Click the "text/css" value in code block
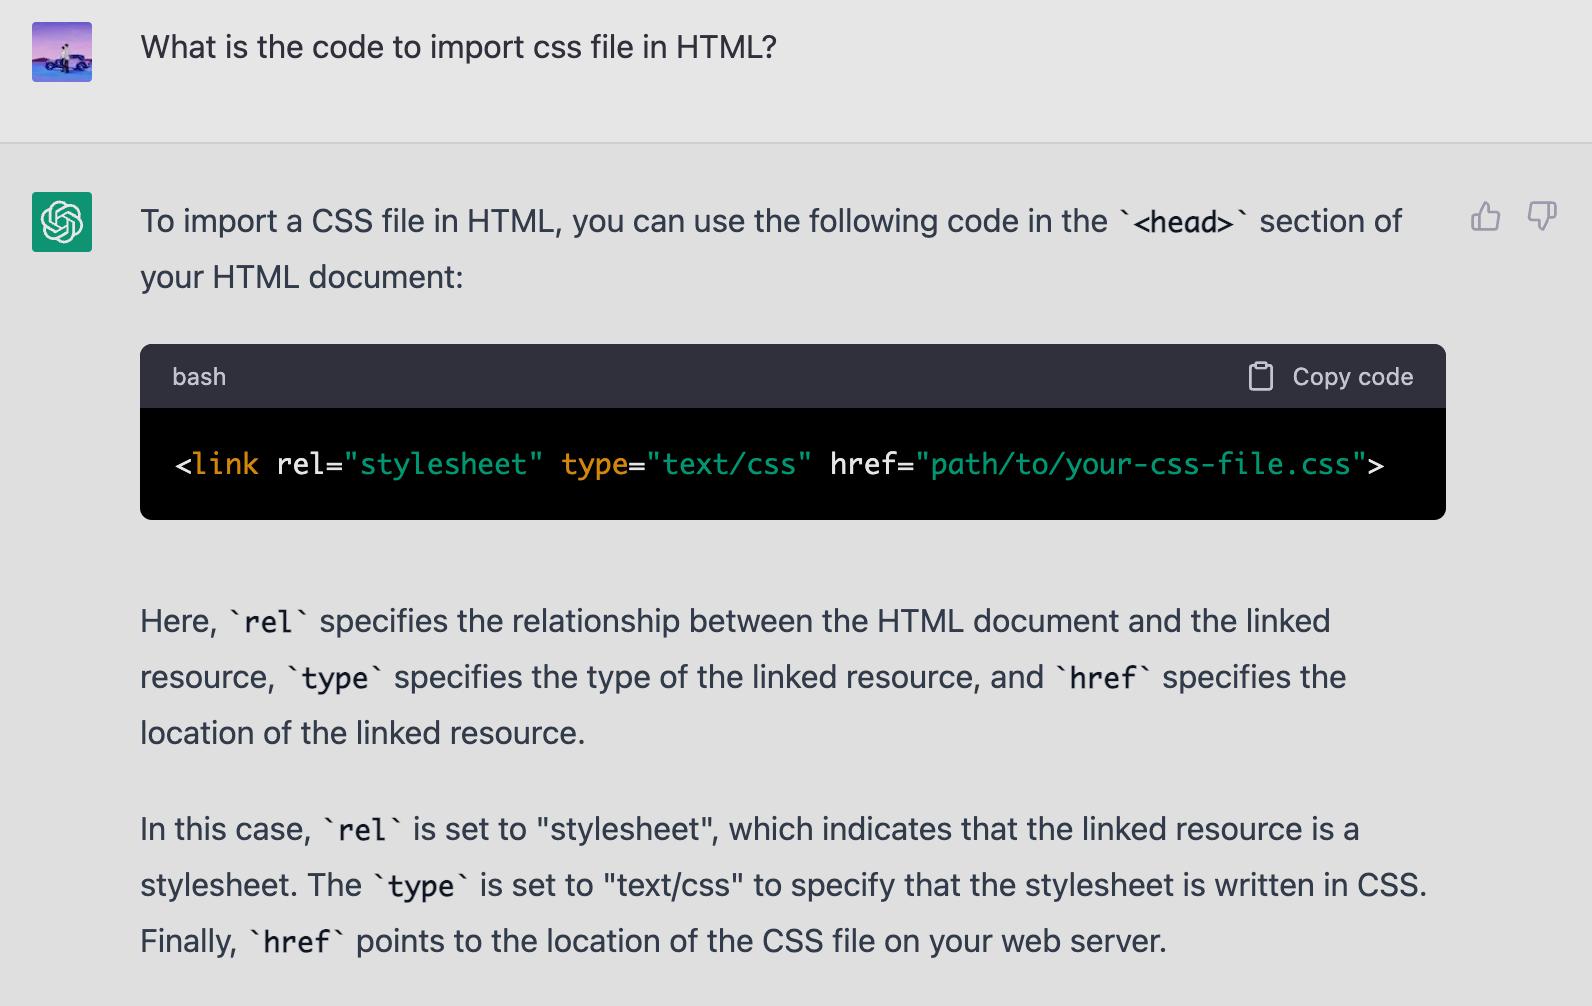This screenshot has width=1592, height=1006. tap(728, 464)
